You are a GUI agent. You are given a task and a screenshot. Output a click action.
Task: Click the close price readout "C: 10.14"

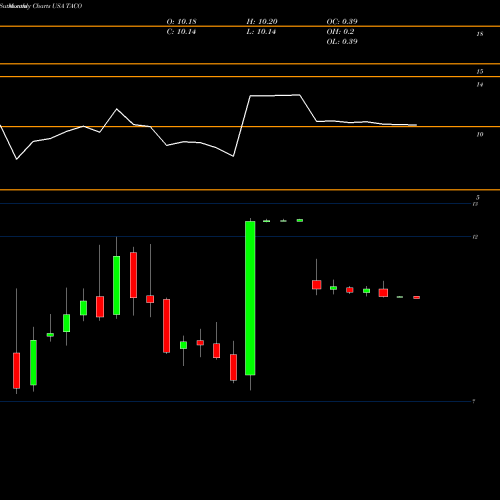[181, 32]
